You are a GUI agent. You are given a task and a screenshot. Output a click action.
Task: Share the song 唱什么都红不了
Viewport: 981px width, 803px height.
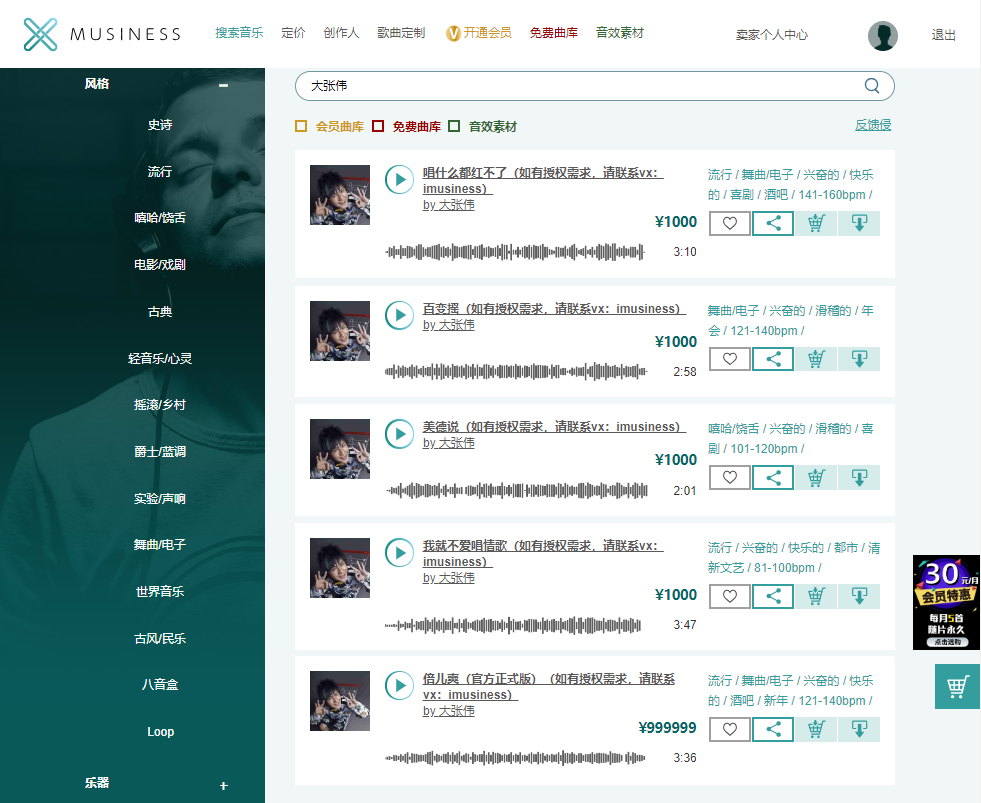(x=773, y=223)
